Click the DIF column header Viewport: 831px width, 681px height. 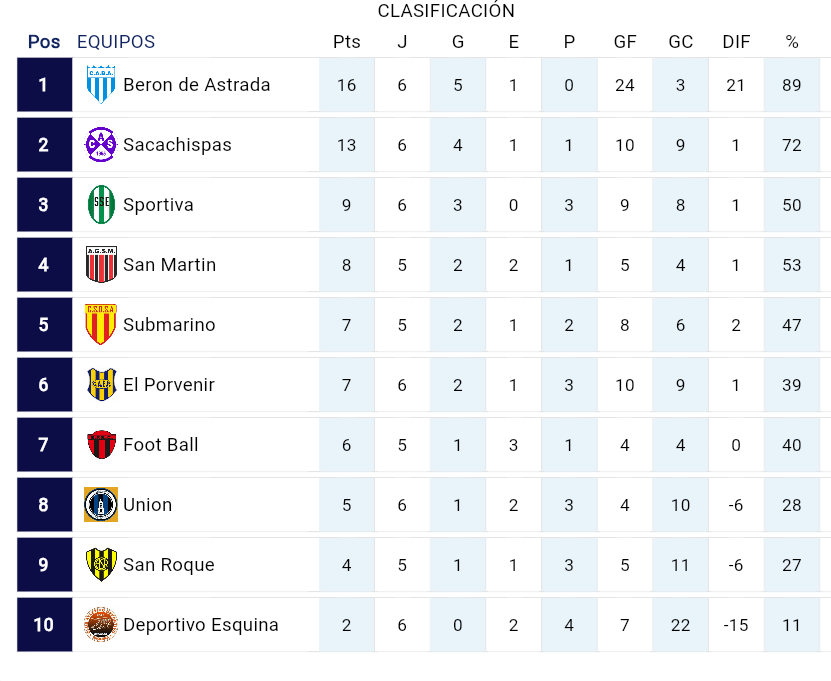pyautogui.click(x=736, y=42)
